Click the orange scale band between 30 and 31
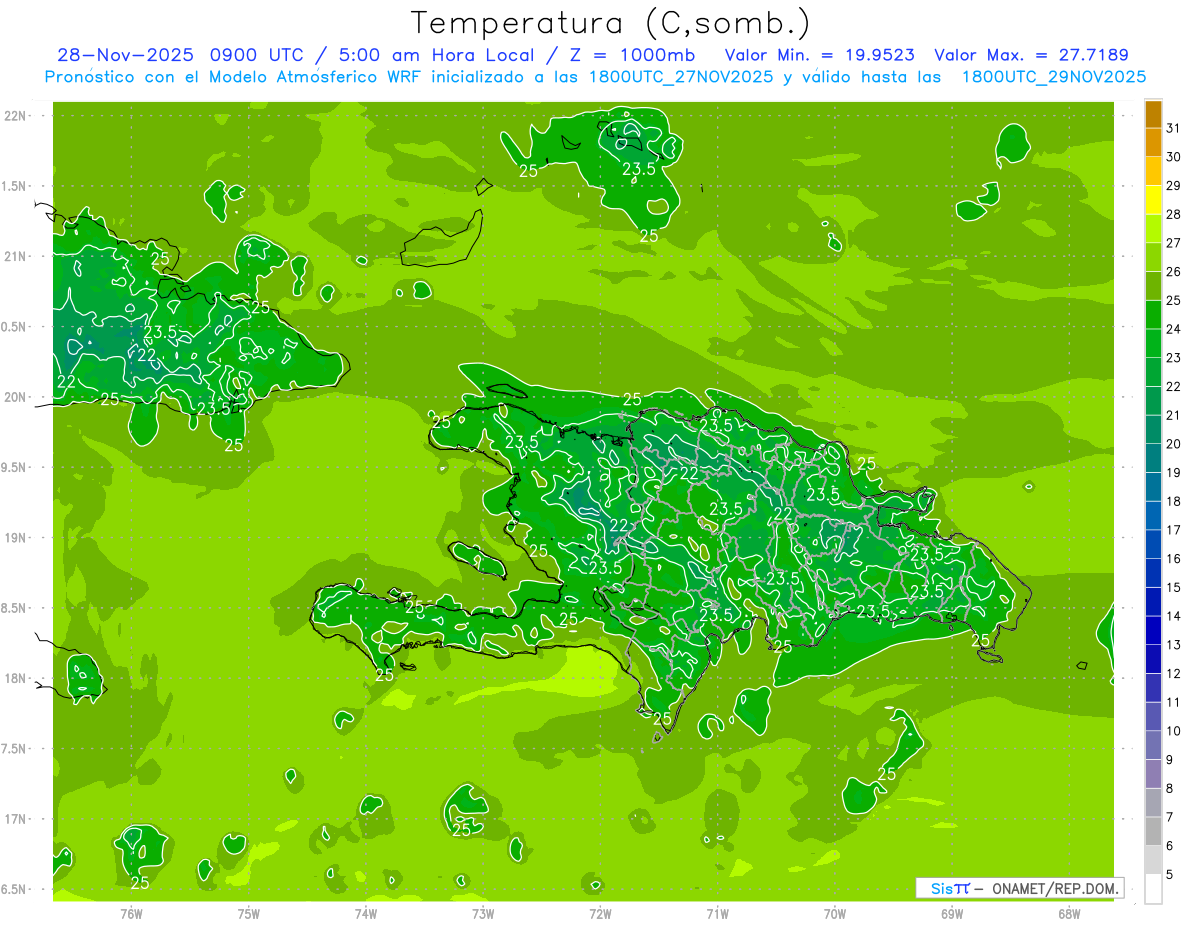 coord(1153,143)
